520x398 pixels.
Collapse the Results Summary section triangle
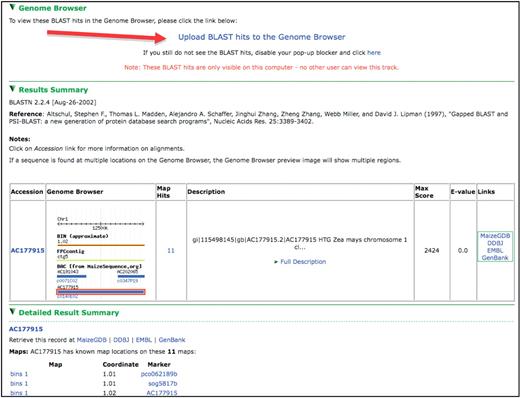click(x=12, y=89)
